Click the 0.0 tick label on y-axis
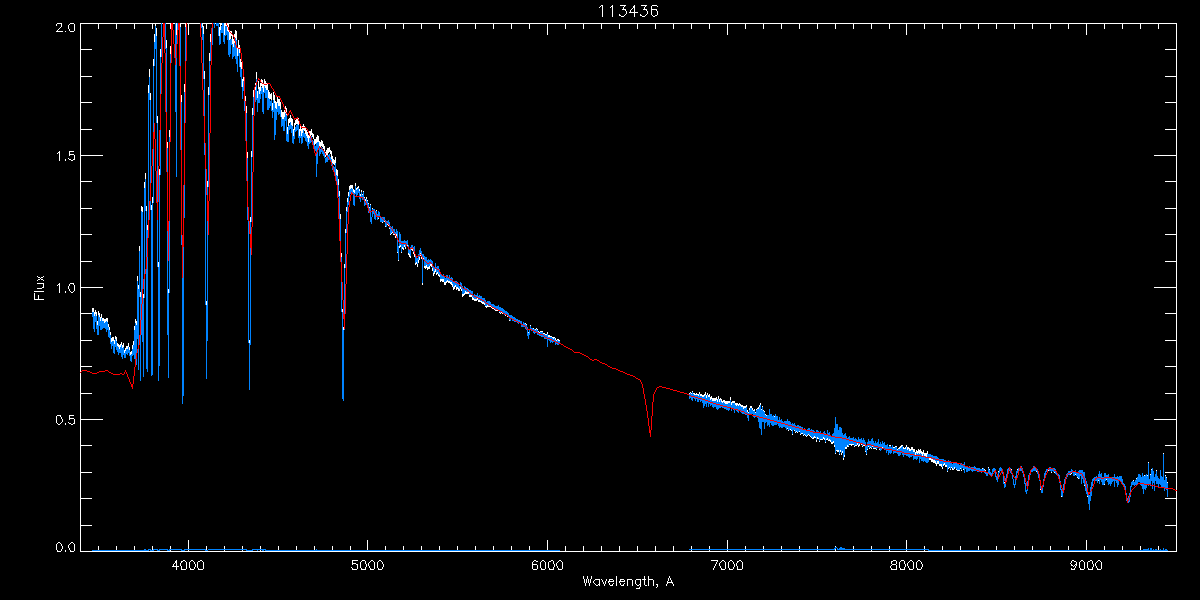The width and height of the screenshot is (1200, 600). click(x=65, y=547)
